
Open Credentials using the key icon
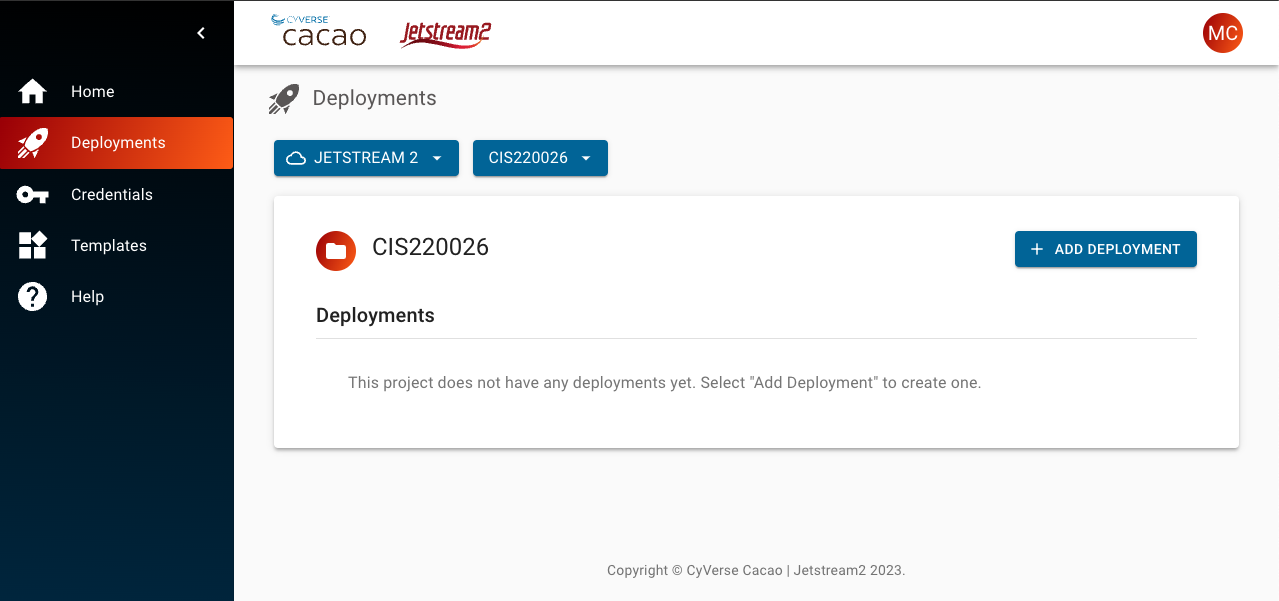31,194
